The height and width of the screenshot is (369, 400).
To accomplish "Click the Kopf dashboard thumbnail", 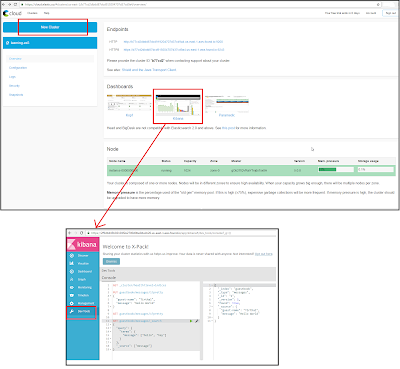I will [x=129, y=103].
